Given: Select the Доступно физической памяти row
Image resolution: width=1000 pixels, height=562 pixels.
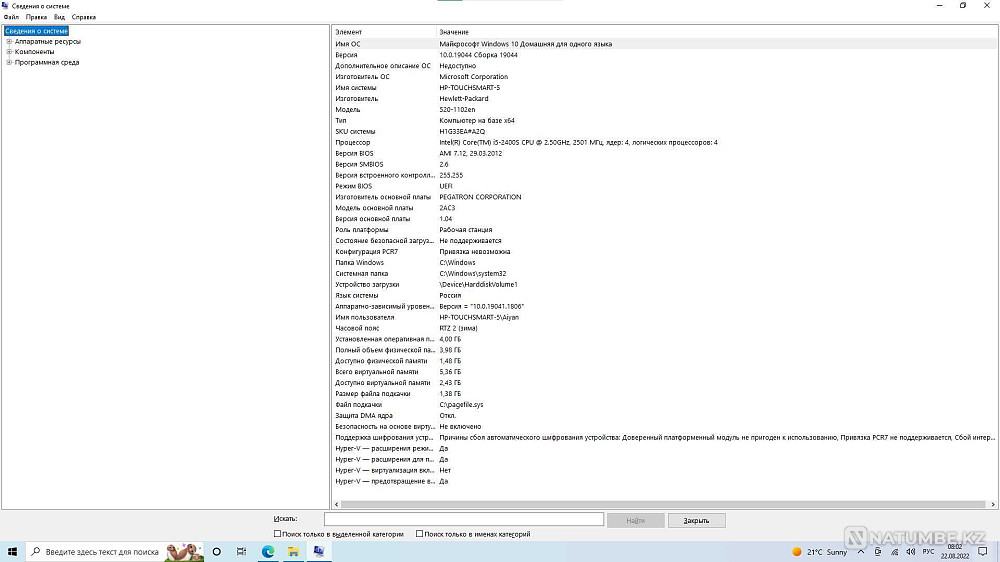Looking at the screenshot, I should pyautogui.click(x=665, y=361).
